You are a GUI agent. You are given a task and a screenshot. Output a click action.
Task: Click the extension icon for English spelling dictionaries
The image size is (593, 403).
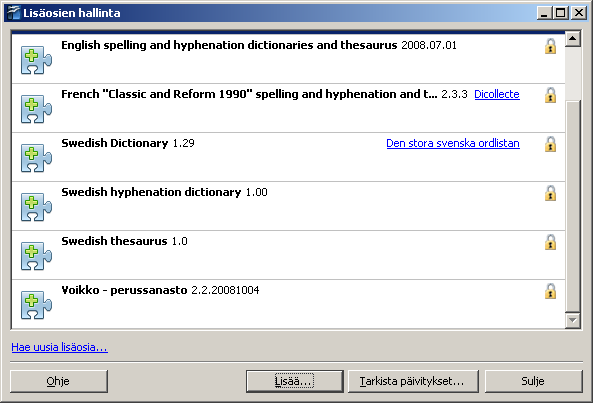click(36, 60)
